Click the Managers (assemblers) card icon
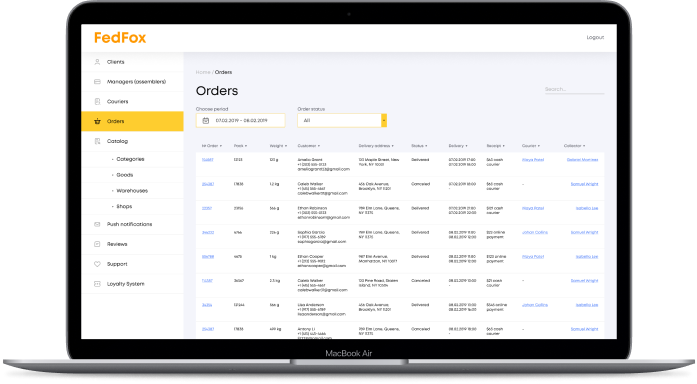 tap(97, 82)
